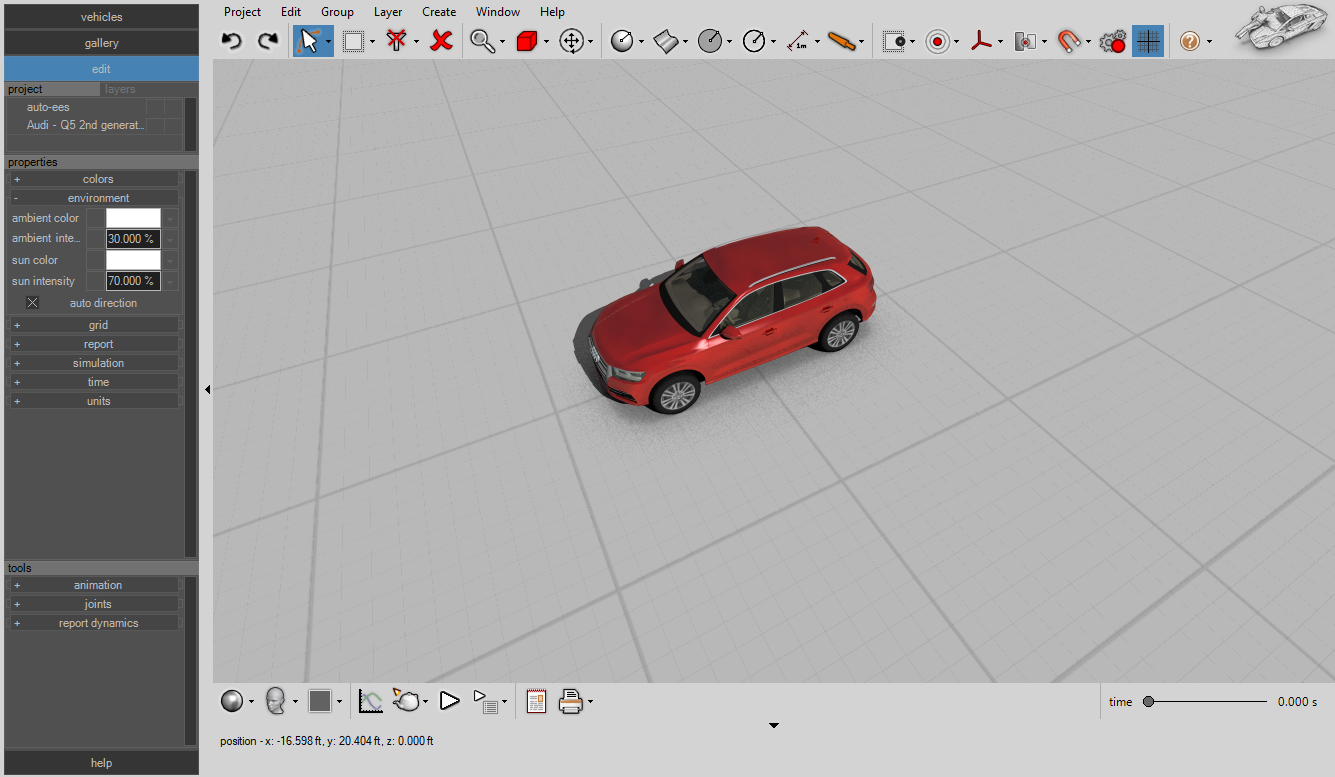Click the printer icon
The image size is (1335, 777).
[571, 701]
